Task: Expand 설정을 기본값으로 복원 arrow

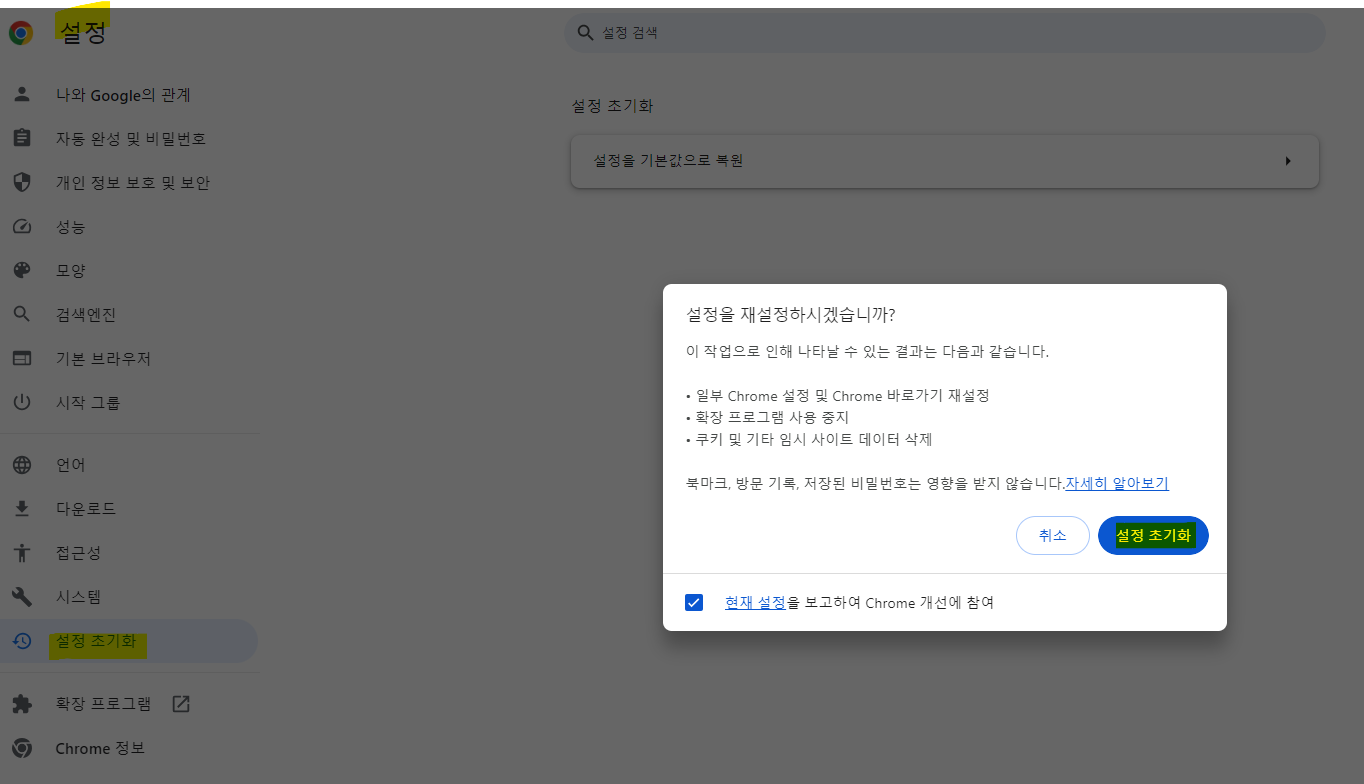Action: [x=1288, y=161]
